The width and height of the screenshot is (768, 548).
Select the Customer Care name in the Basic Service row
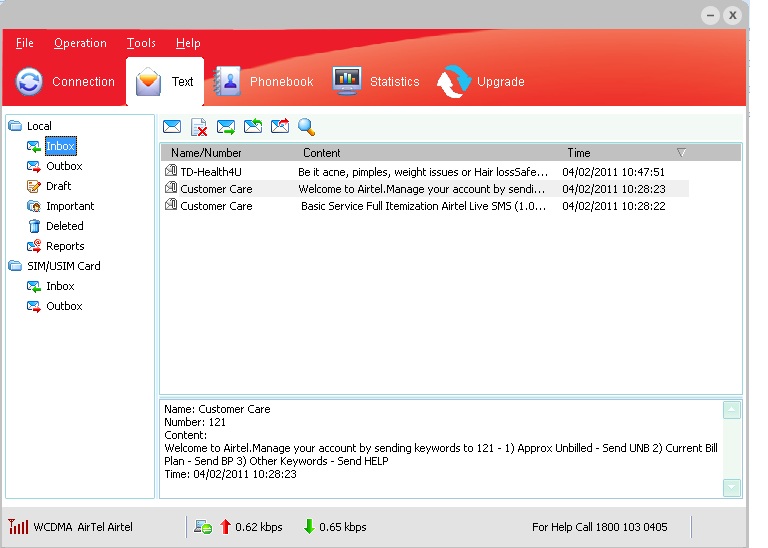[x=216, y=206]
